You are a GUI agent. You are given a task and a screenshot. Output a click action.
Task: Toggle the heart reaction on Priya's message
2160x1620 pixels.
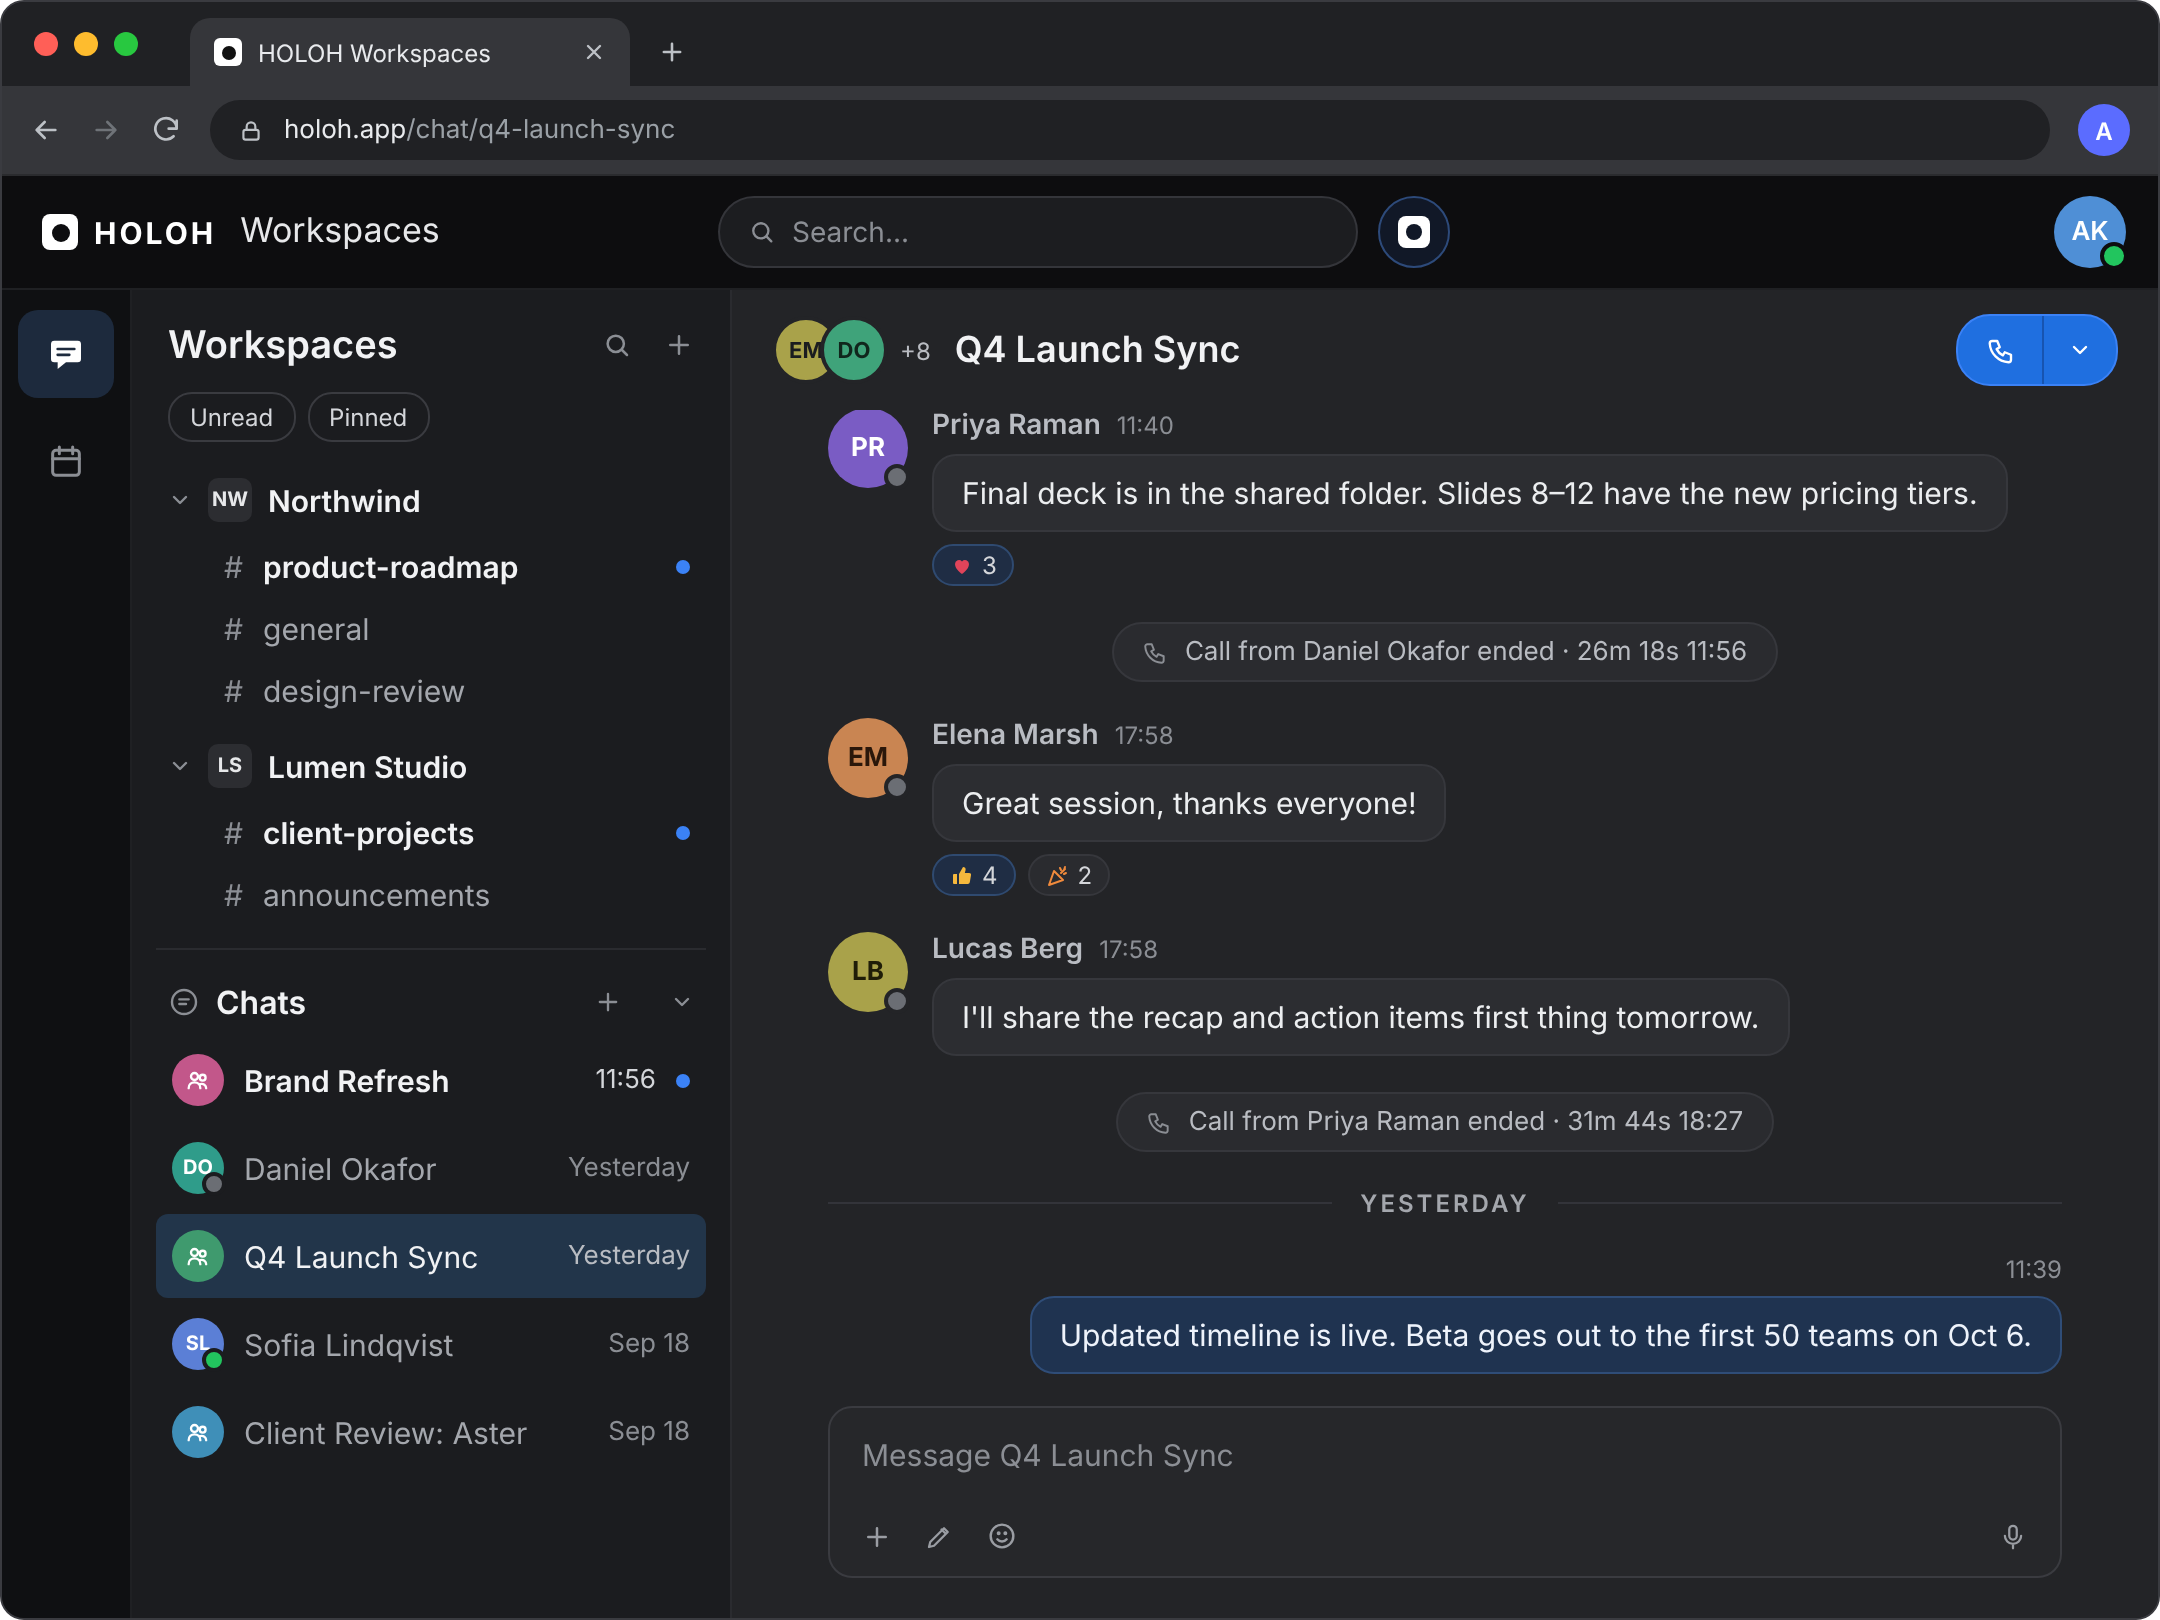[x=973, y=566]
